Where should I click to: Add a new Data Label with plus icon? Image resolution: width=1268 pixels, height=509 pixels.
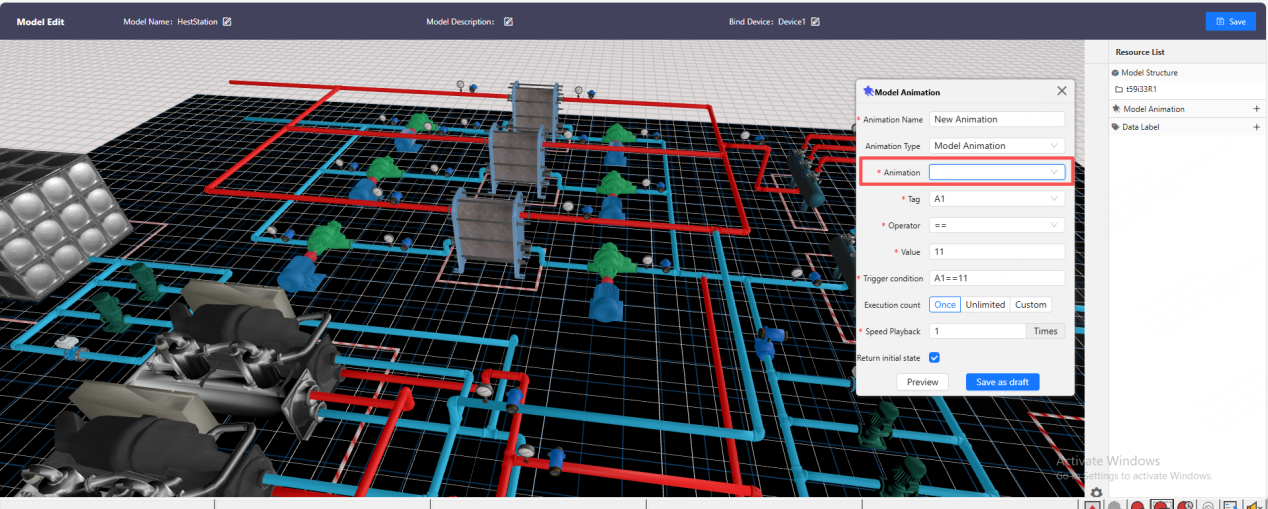(x=1256, y=127)
